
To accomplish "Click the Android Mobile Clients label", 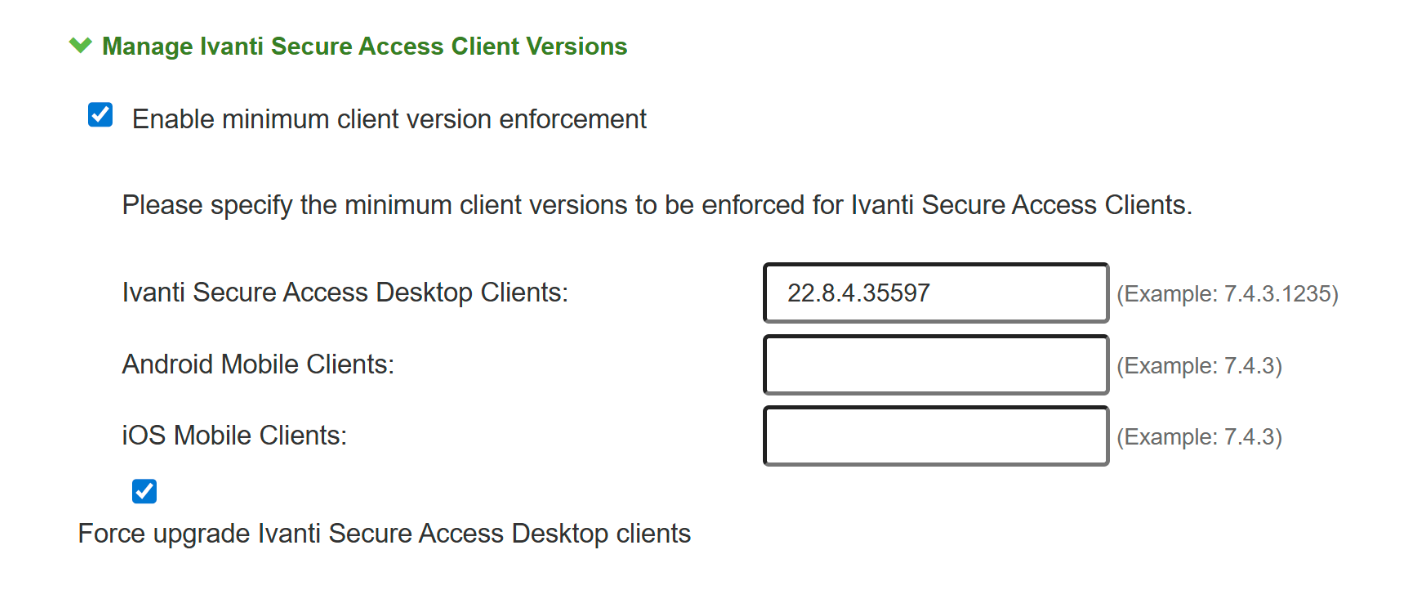I will tap(258, 365).
